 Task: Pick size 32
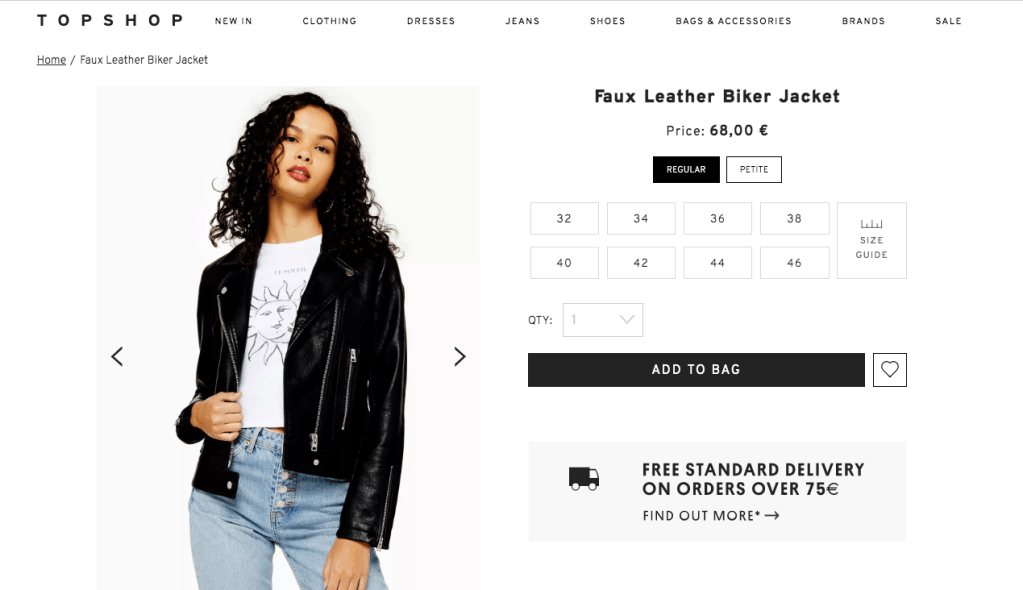pos(564,219)
